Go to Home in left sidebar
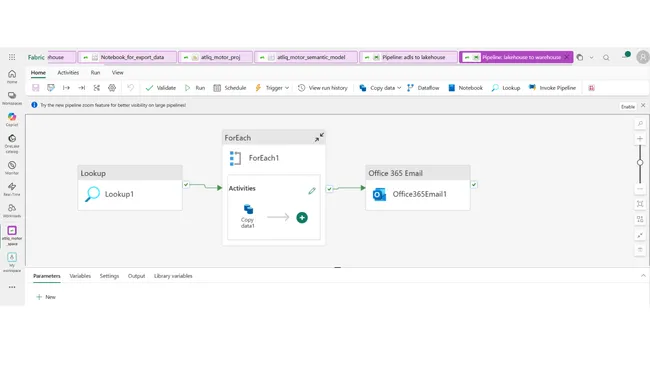The height and width of the screenshot is (366, 650). 12,76
